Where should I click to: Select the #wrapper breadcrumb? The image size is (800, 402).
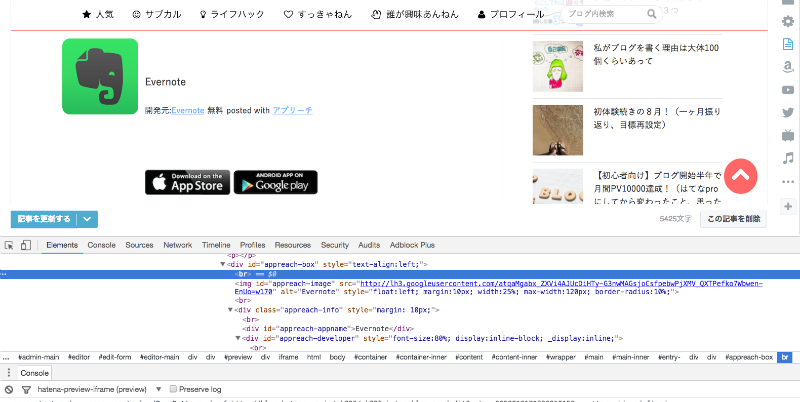[x=560, y=358]
